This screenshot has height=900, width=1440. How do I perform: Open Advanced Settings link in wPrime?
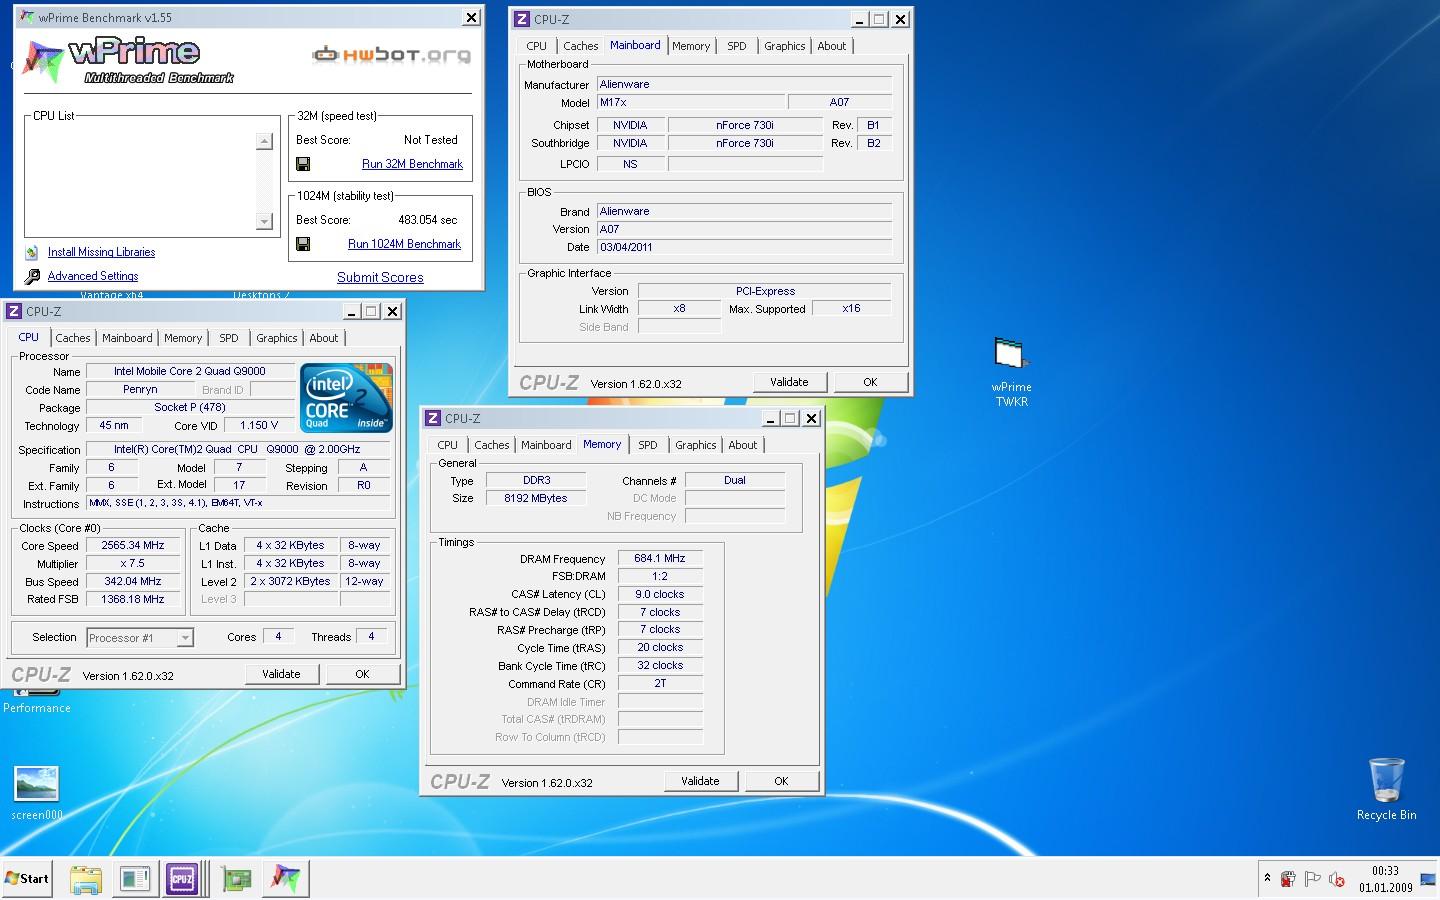click(93, 276)
